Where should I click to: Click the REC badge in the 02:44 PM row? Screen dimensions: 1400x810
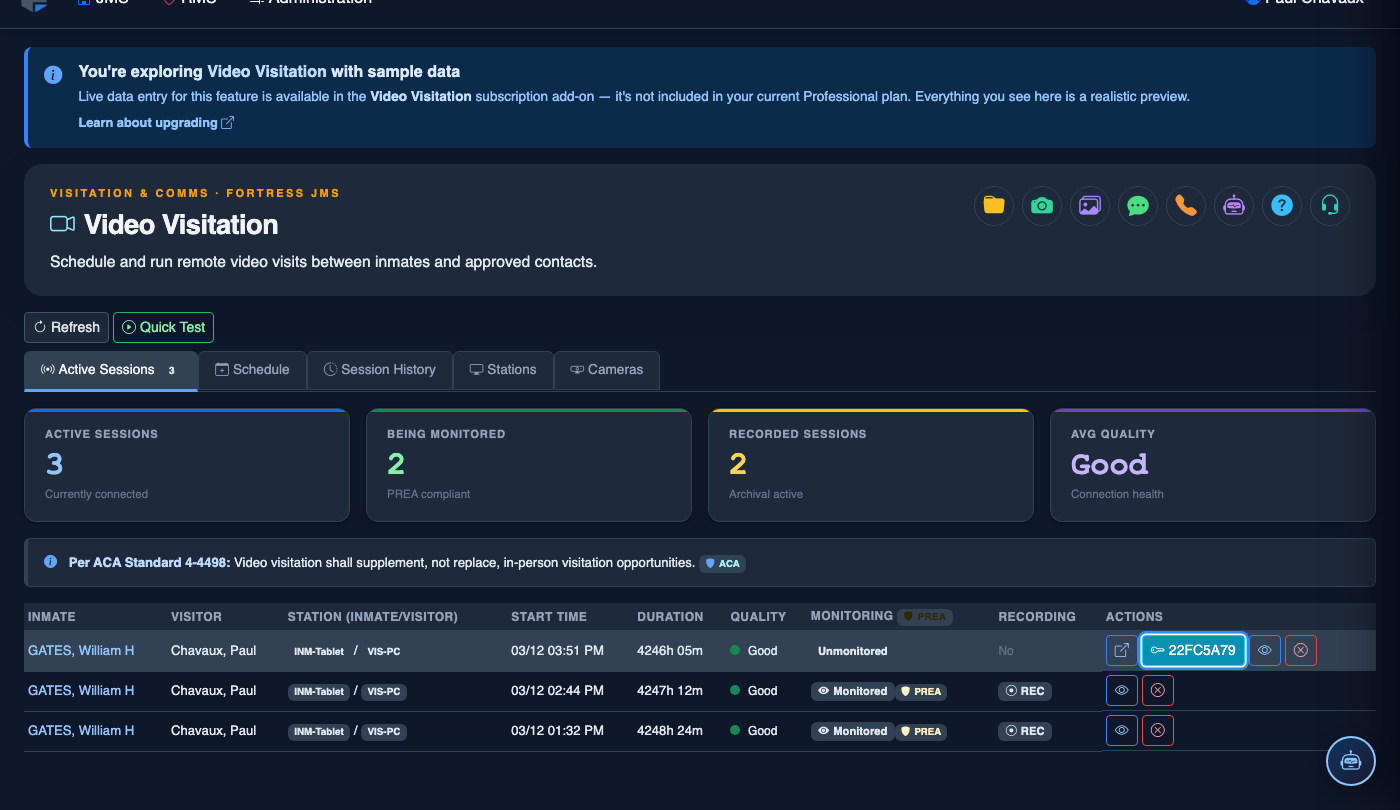[x=1025, y=691]
